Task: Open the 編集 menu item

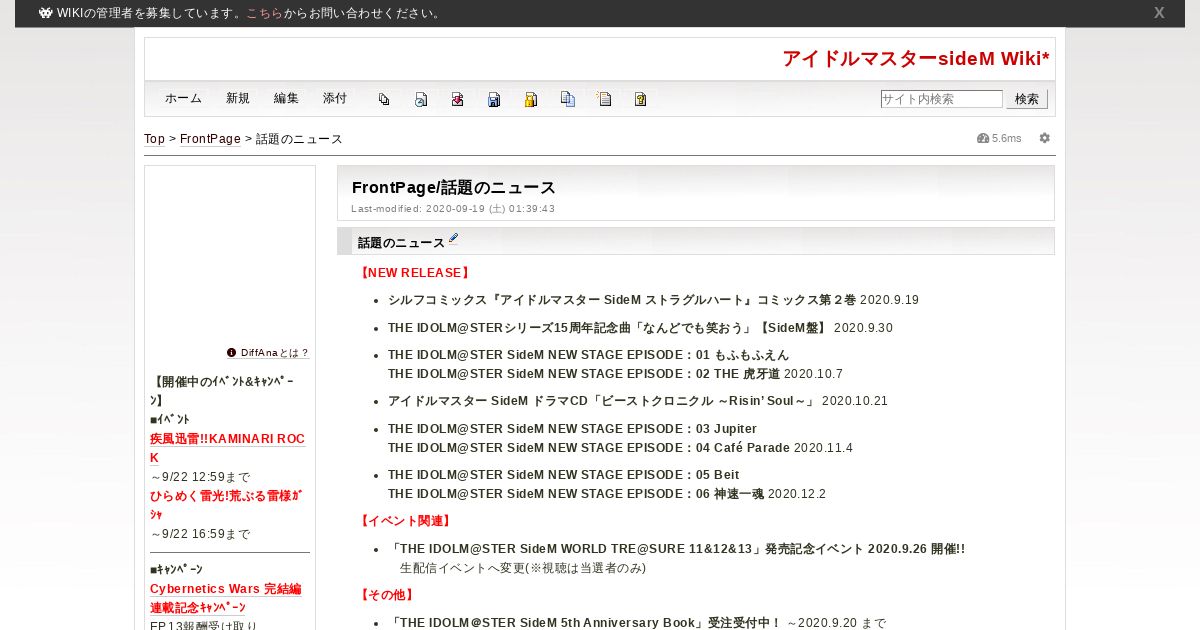Action: tap(286, 98)
